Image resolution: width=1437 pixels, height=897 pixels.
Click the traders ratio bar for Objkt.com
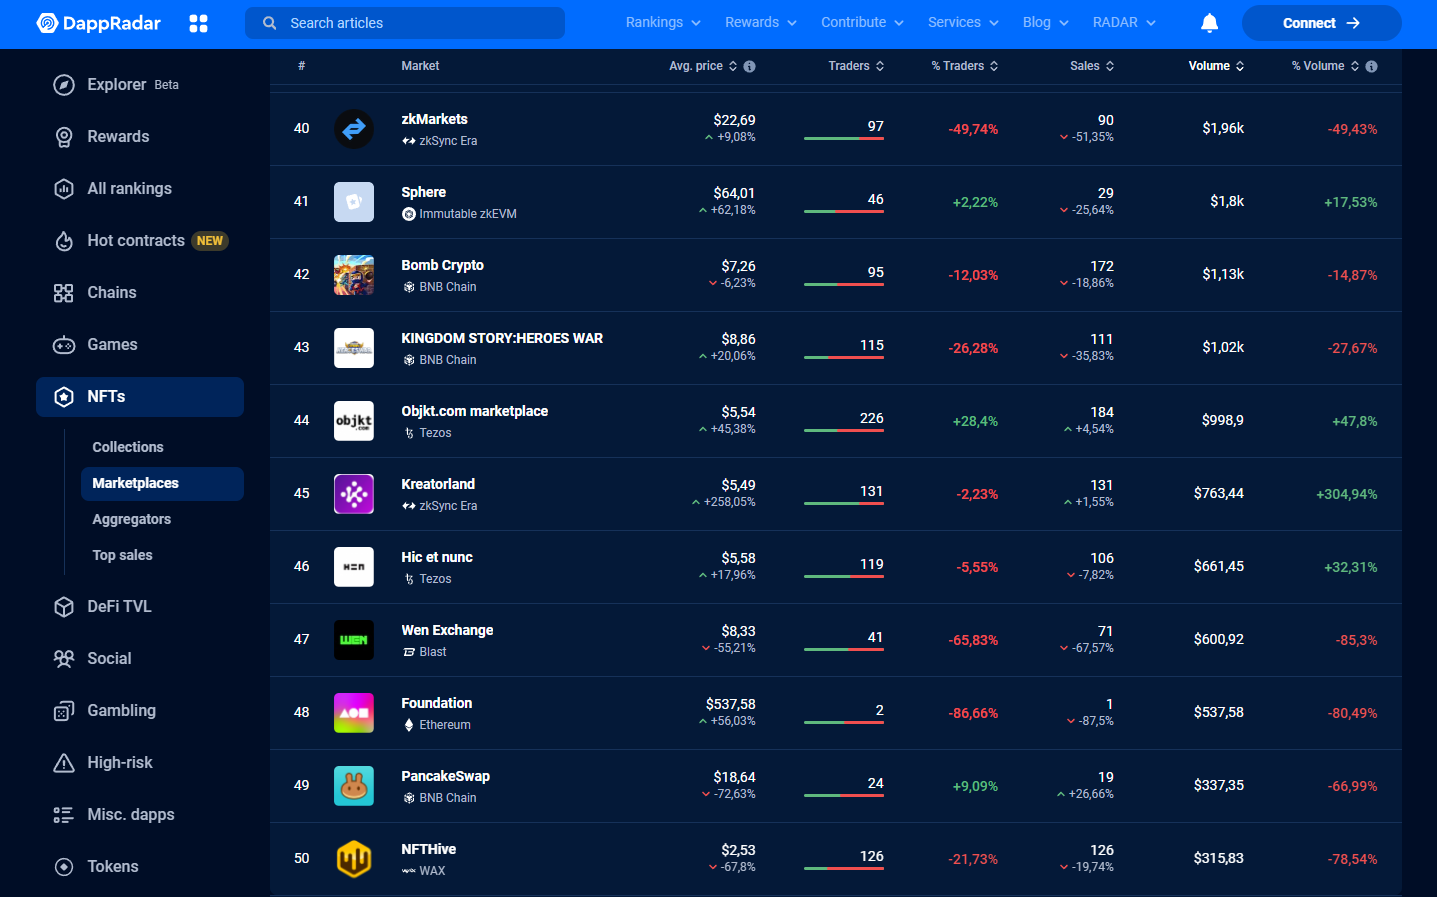click(x=844, y=431)
